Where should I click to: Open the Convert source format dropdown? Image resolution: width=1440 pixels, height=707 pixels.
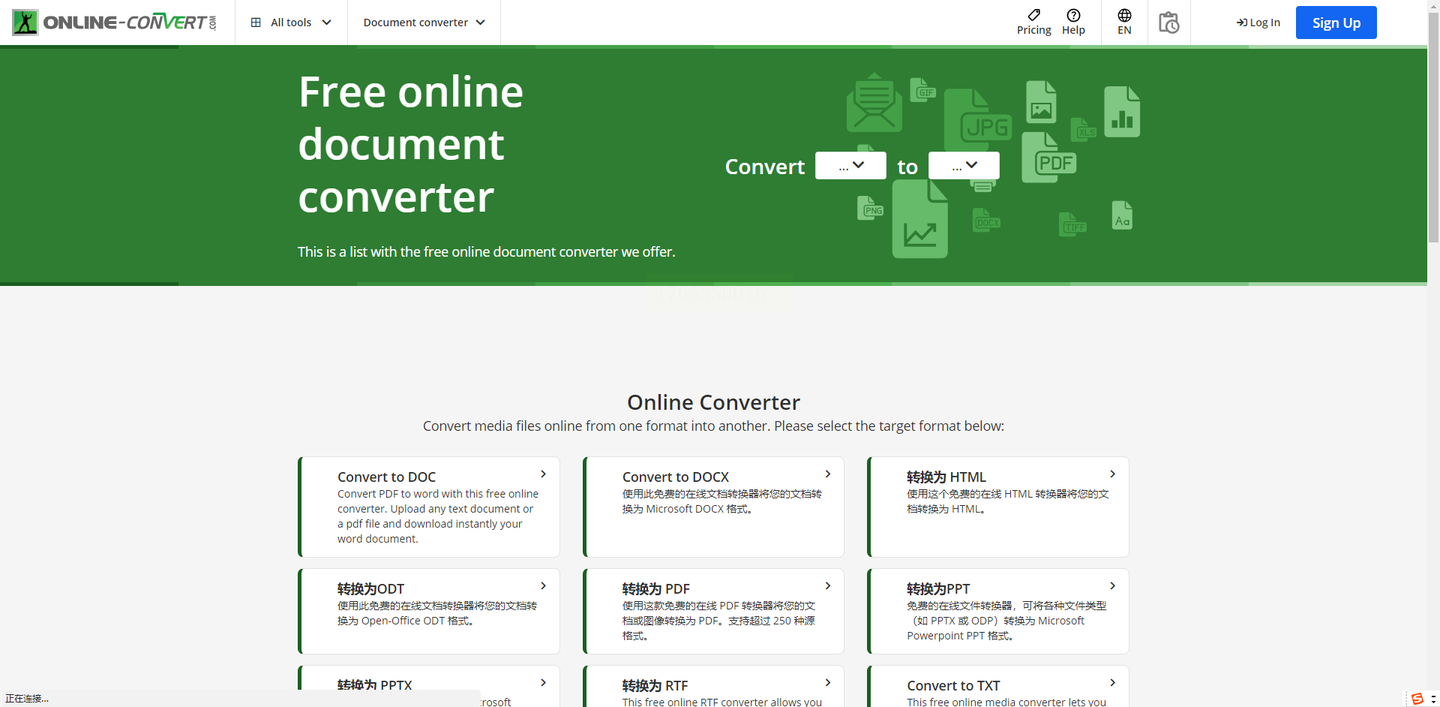tap(850, 165)
